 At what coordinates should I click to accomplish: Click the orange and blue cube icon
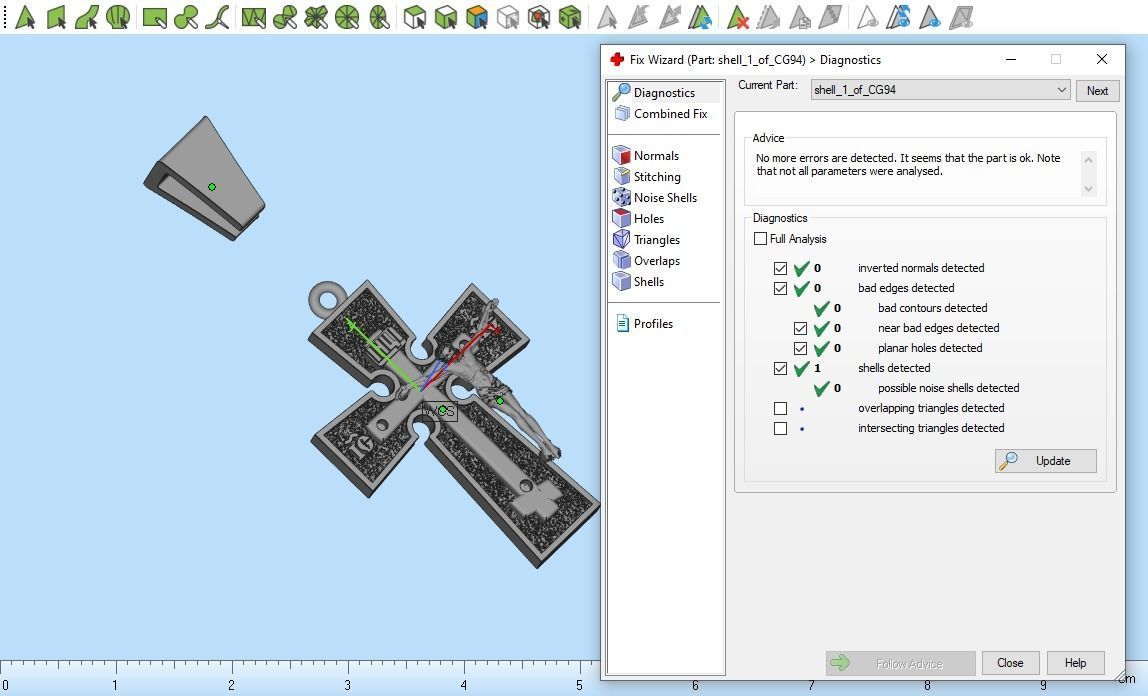point(477,16)
